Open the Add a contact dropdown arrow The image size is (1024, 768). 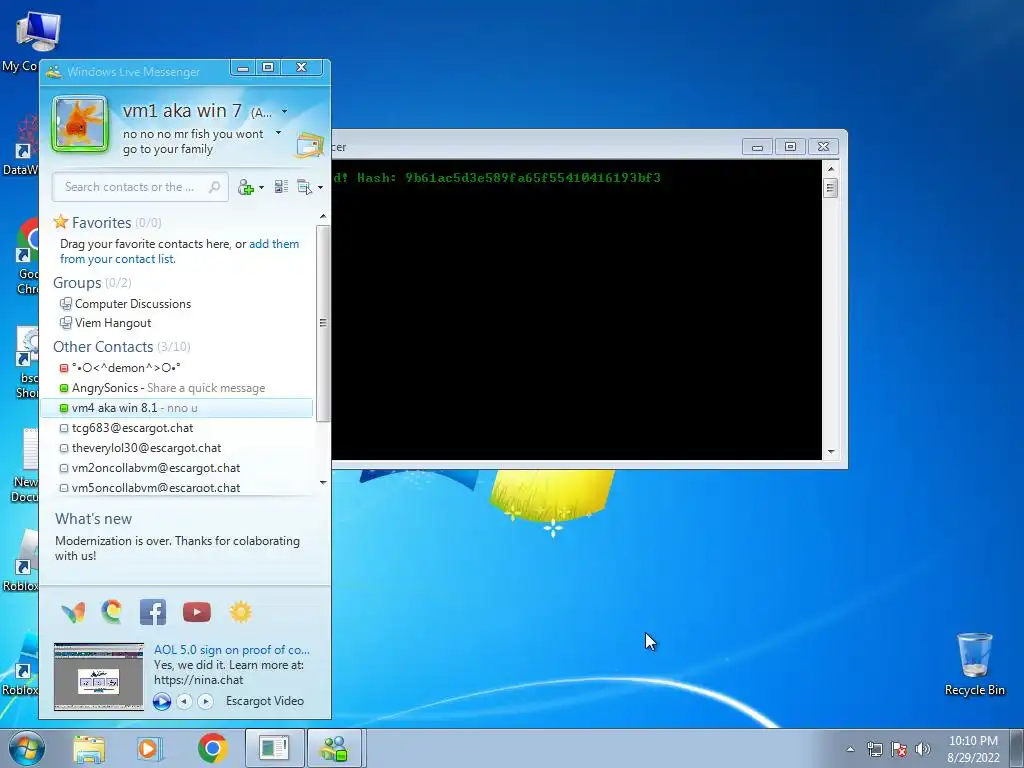(x=262, y=187)
